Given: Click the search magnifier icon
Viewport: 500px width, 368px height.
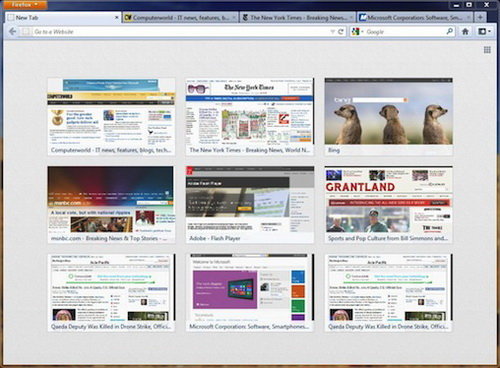Looking at the screenshot, I should pos(449,31).
